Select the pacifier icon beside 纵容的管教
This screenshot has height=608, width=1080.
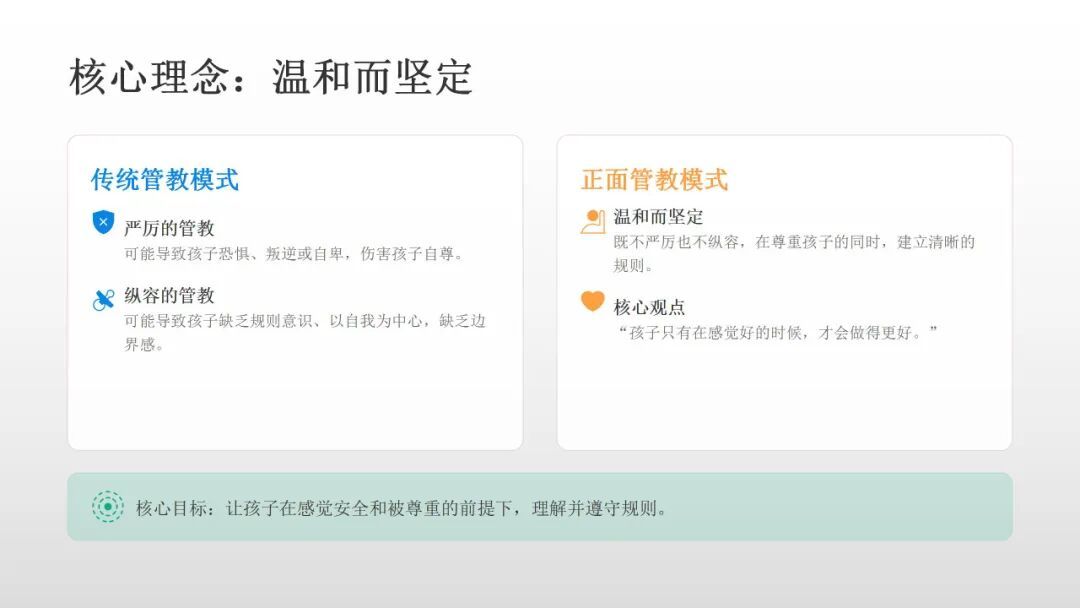coord(103,299)
